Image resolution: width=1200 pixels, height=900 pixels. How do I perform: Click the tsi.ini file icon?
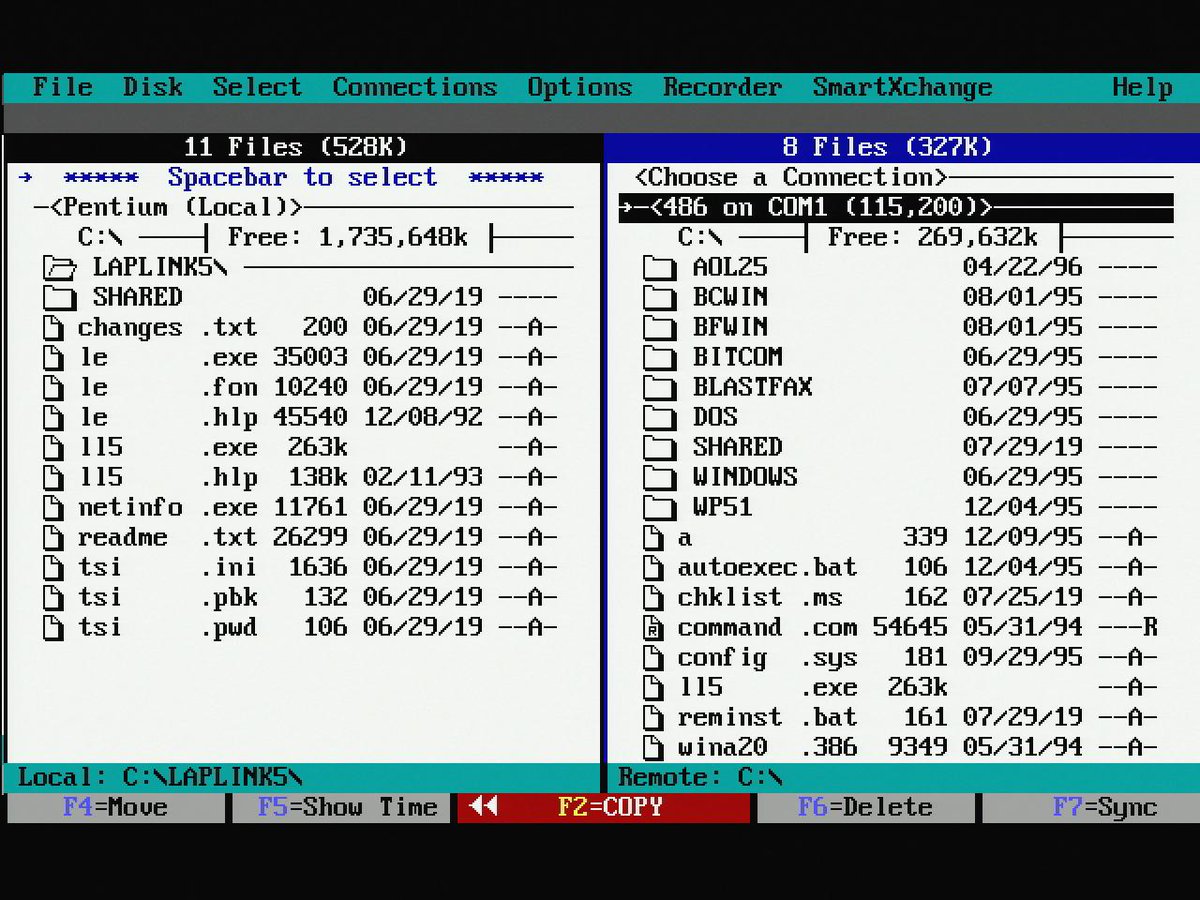point(54,567)
